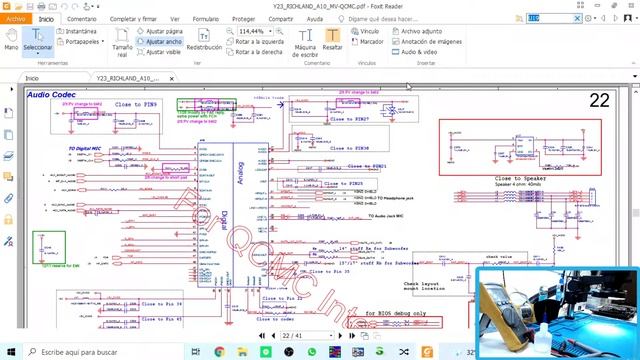Click the Open file icon in quick access
This screenshot has height=360, width=640.
(x=18, y=6)
